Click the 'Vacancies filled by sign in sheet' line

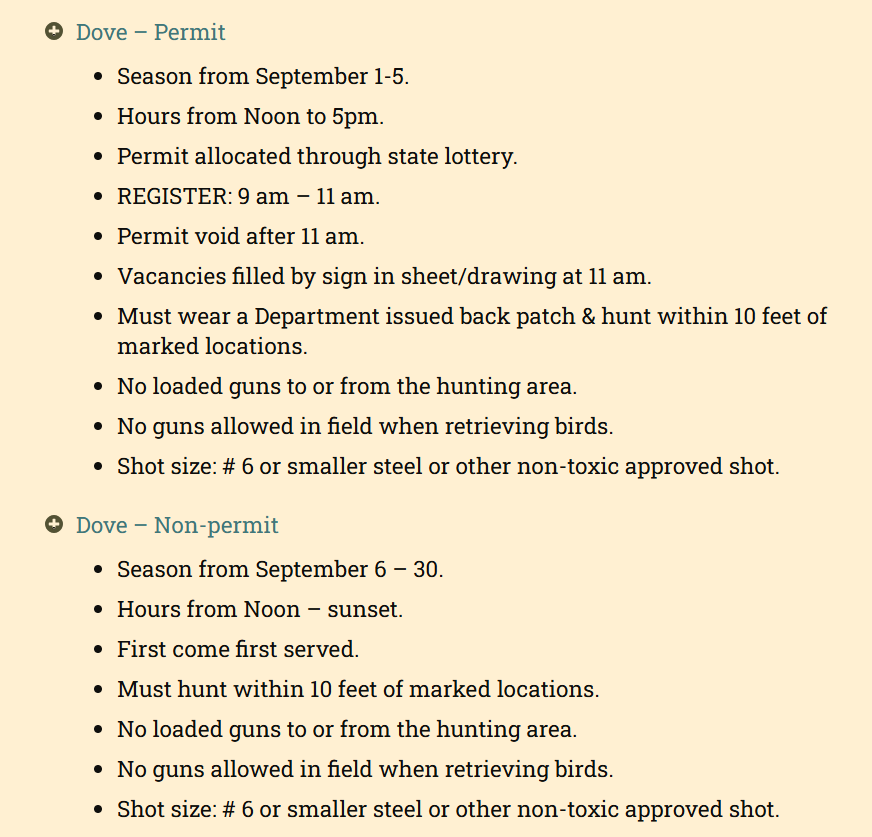click(384, 276)
